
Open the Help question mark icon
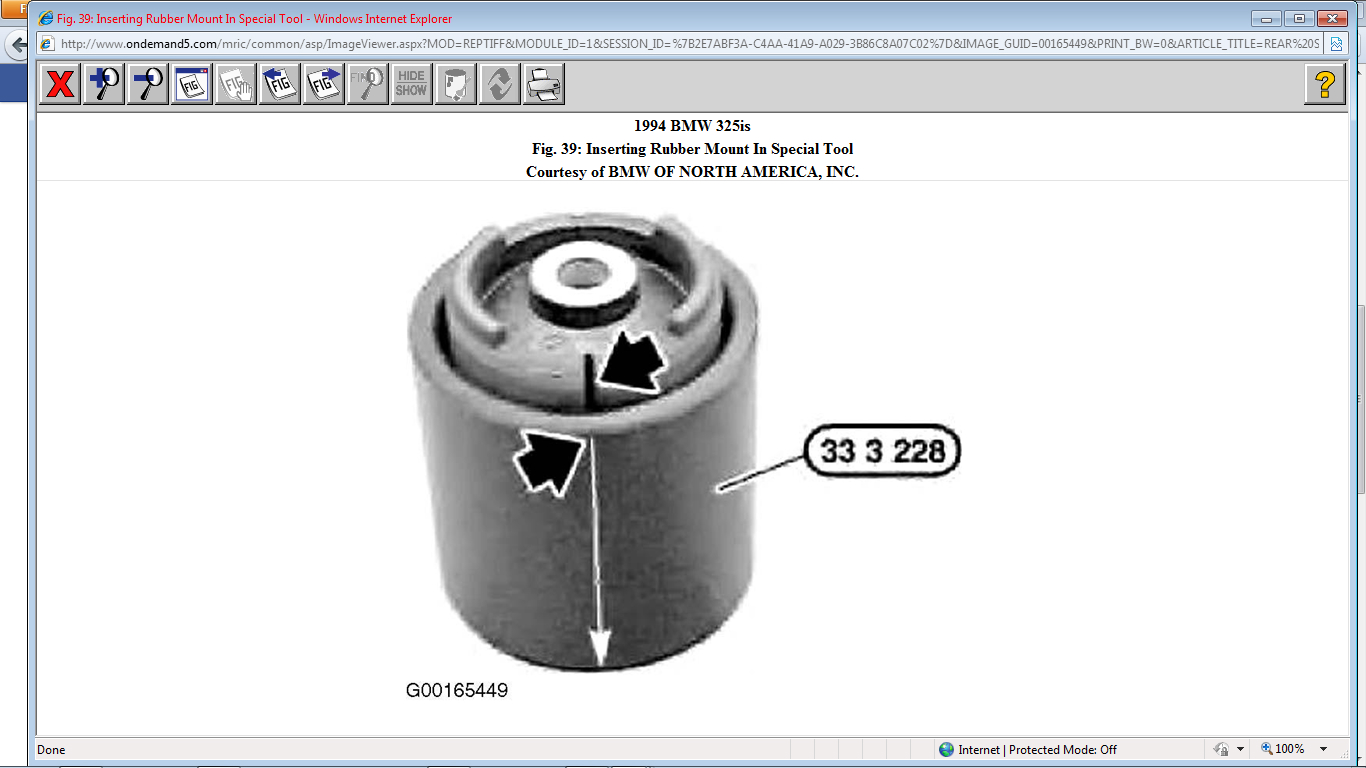(x=1326, y=84)
